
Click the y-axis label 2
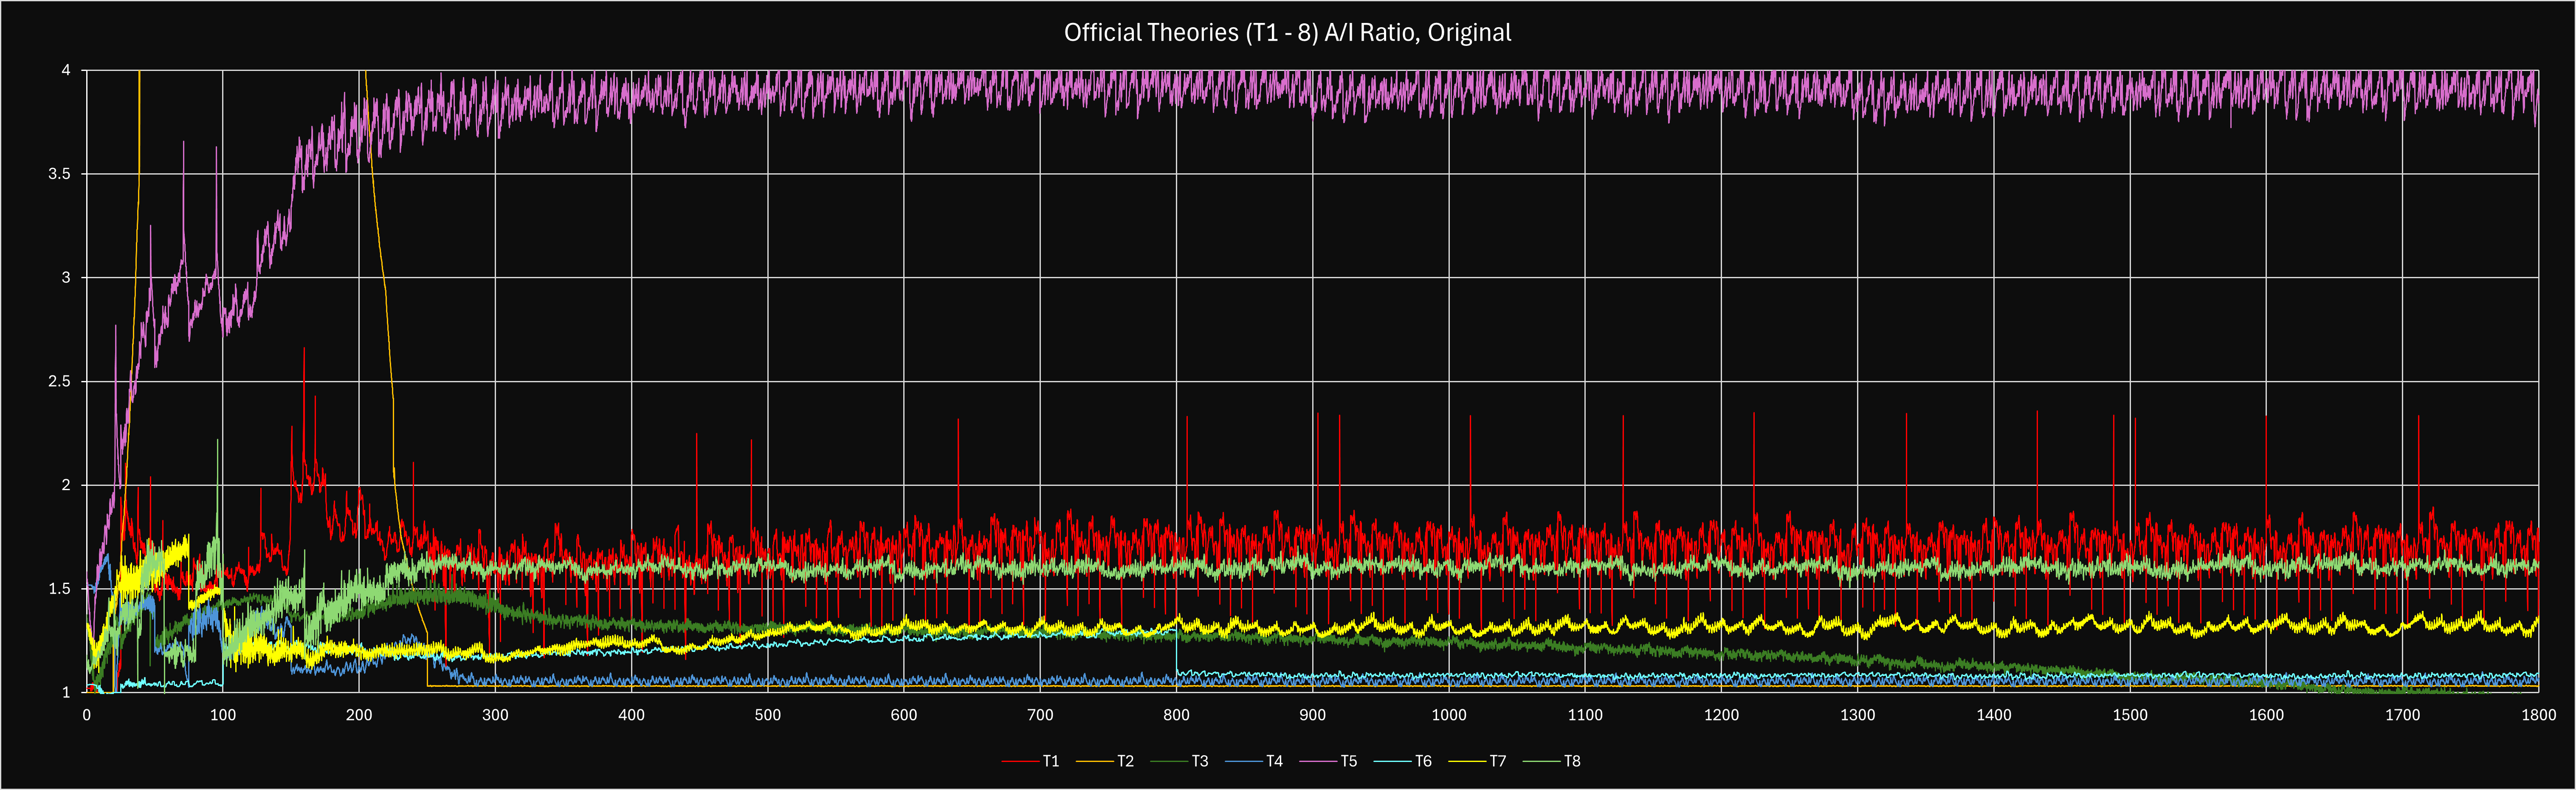(x=66, y=485)
